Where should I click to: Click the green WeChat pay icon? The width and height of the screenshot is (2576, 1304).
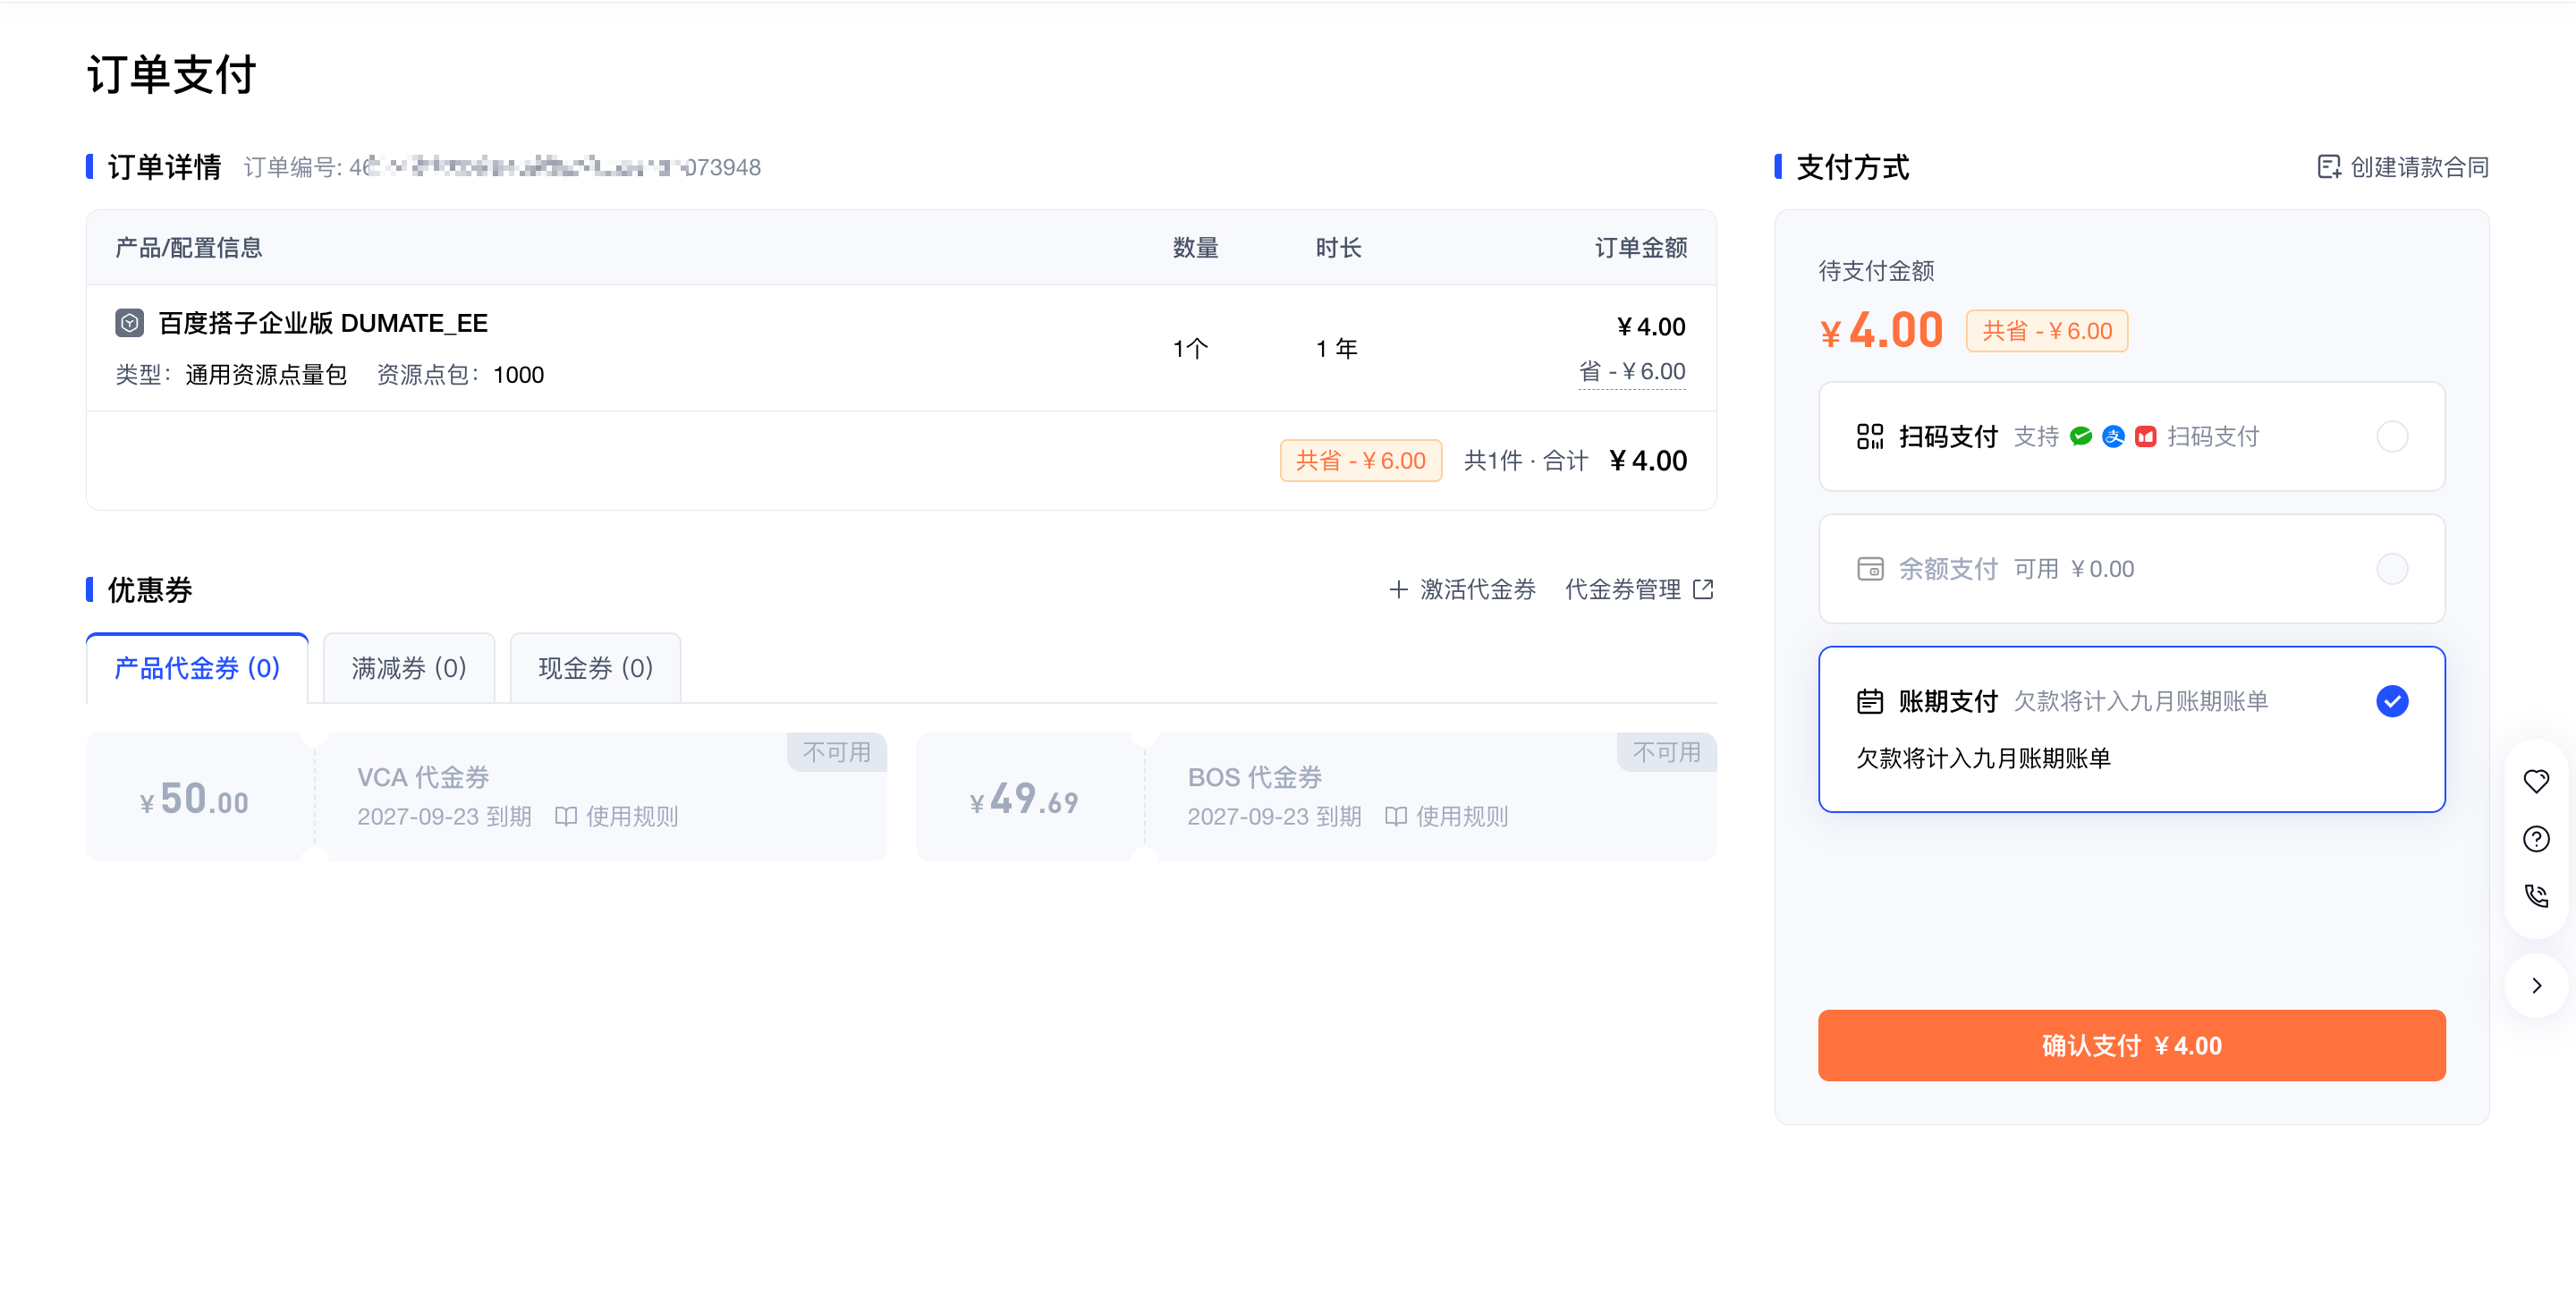point(2080,437)
